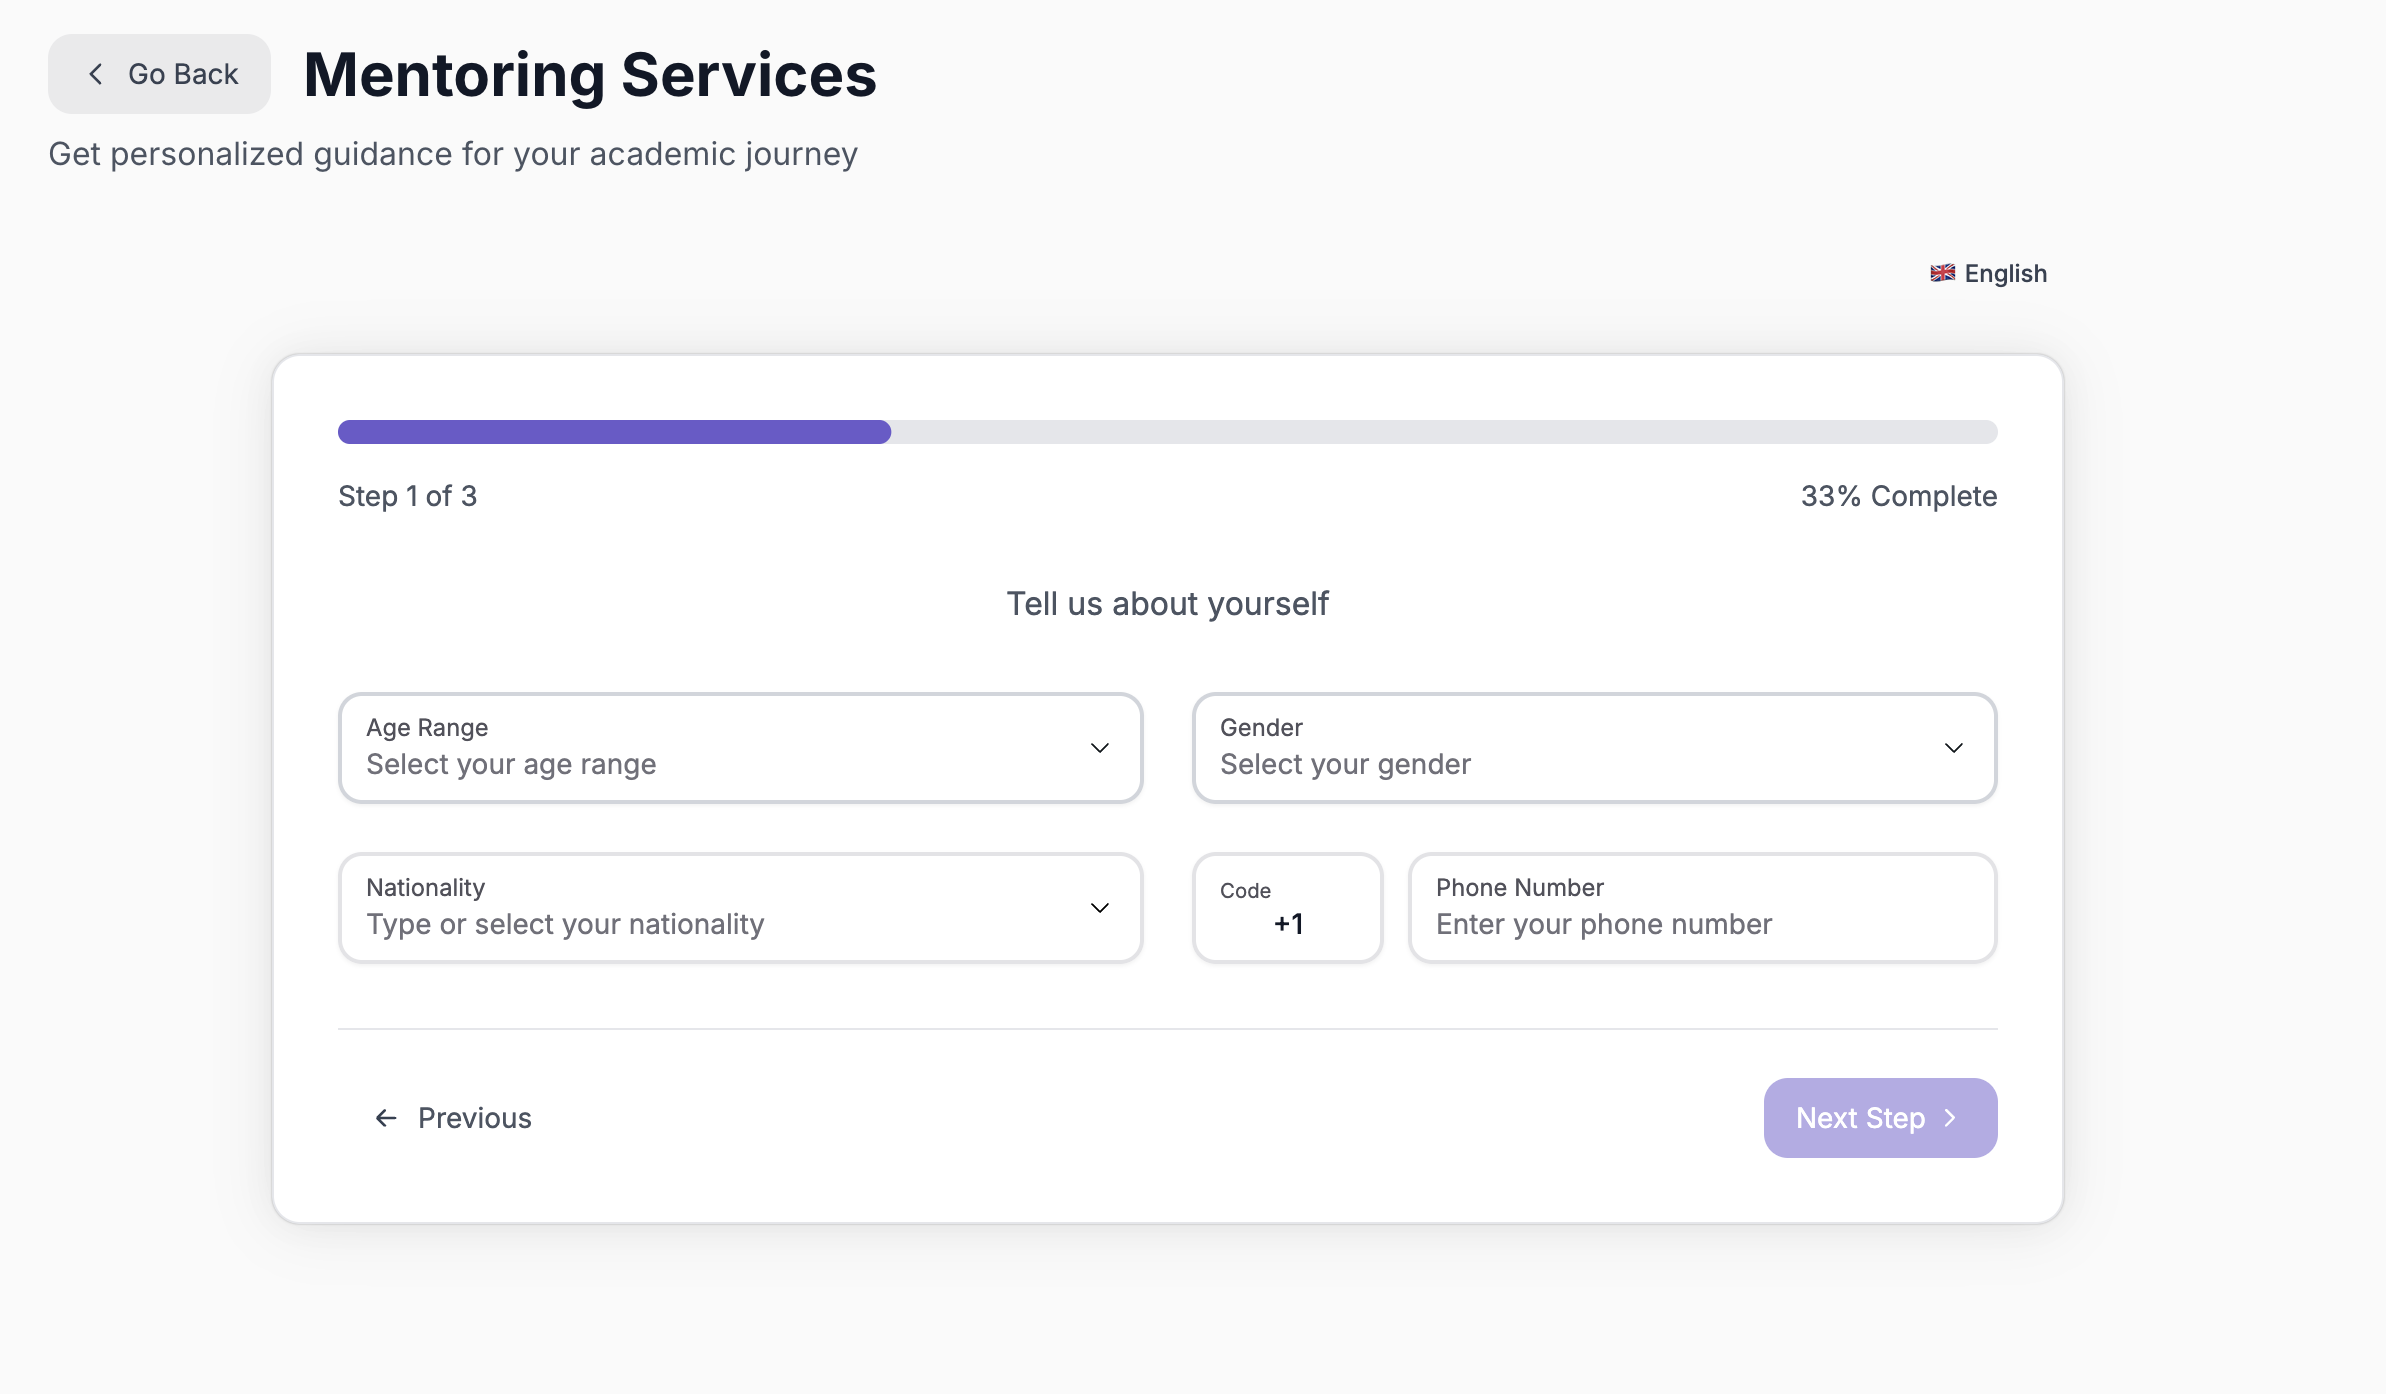Click the Mentoring Services page heading
The image size is (2386, 1394).
point(590,75)
